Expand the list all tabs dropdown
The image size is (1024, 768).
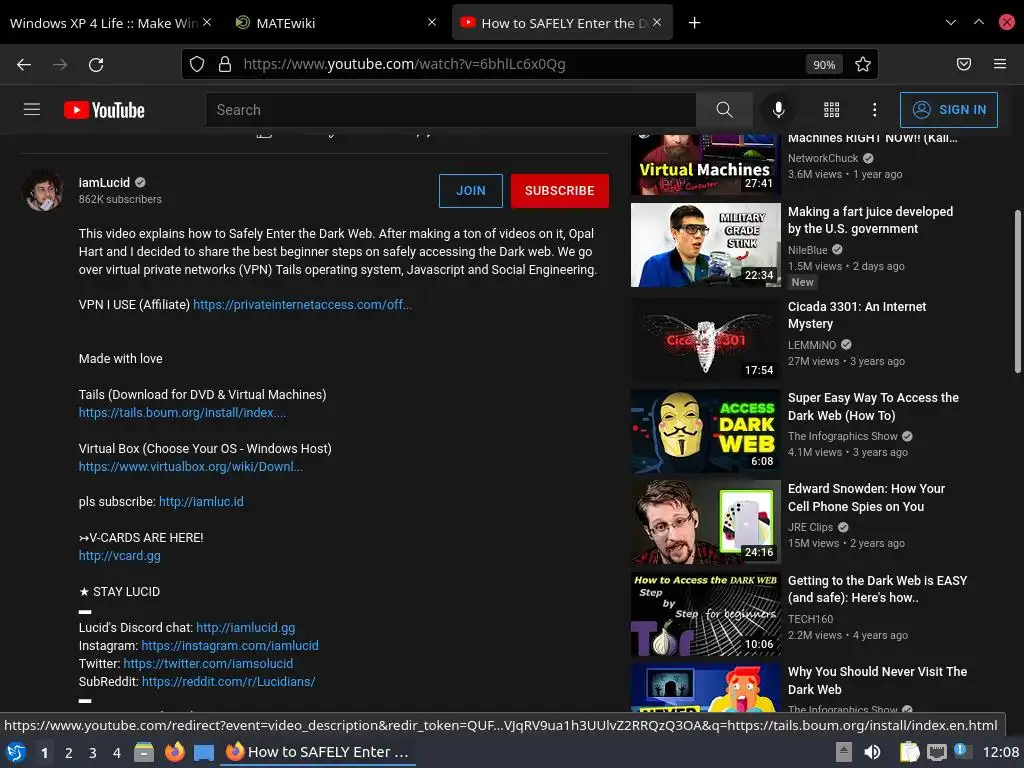point(951,22)
